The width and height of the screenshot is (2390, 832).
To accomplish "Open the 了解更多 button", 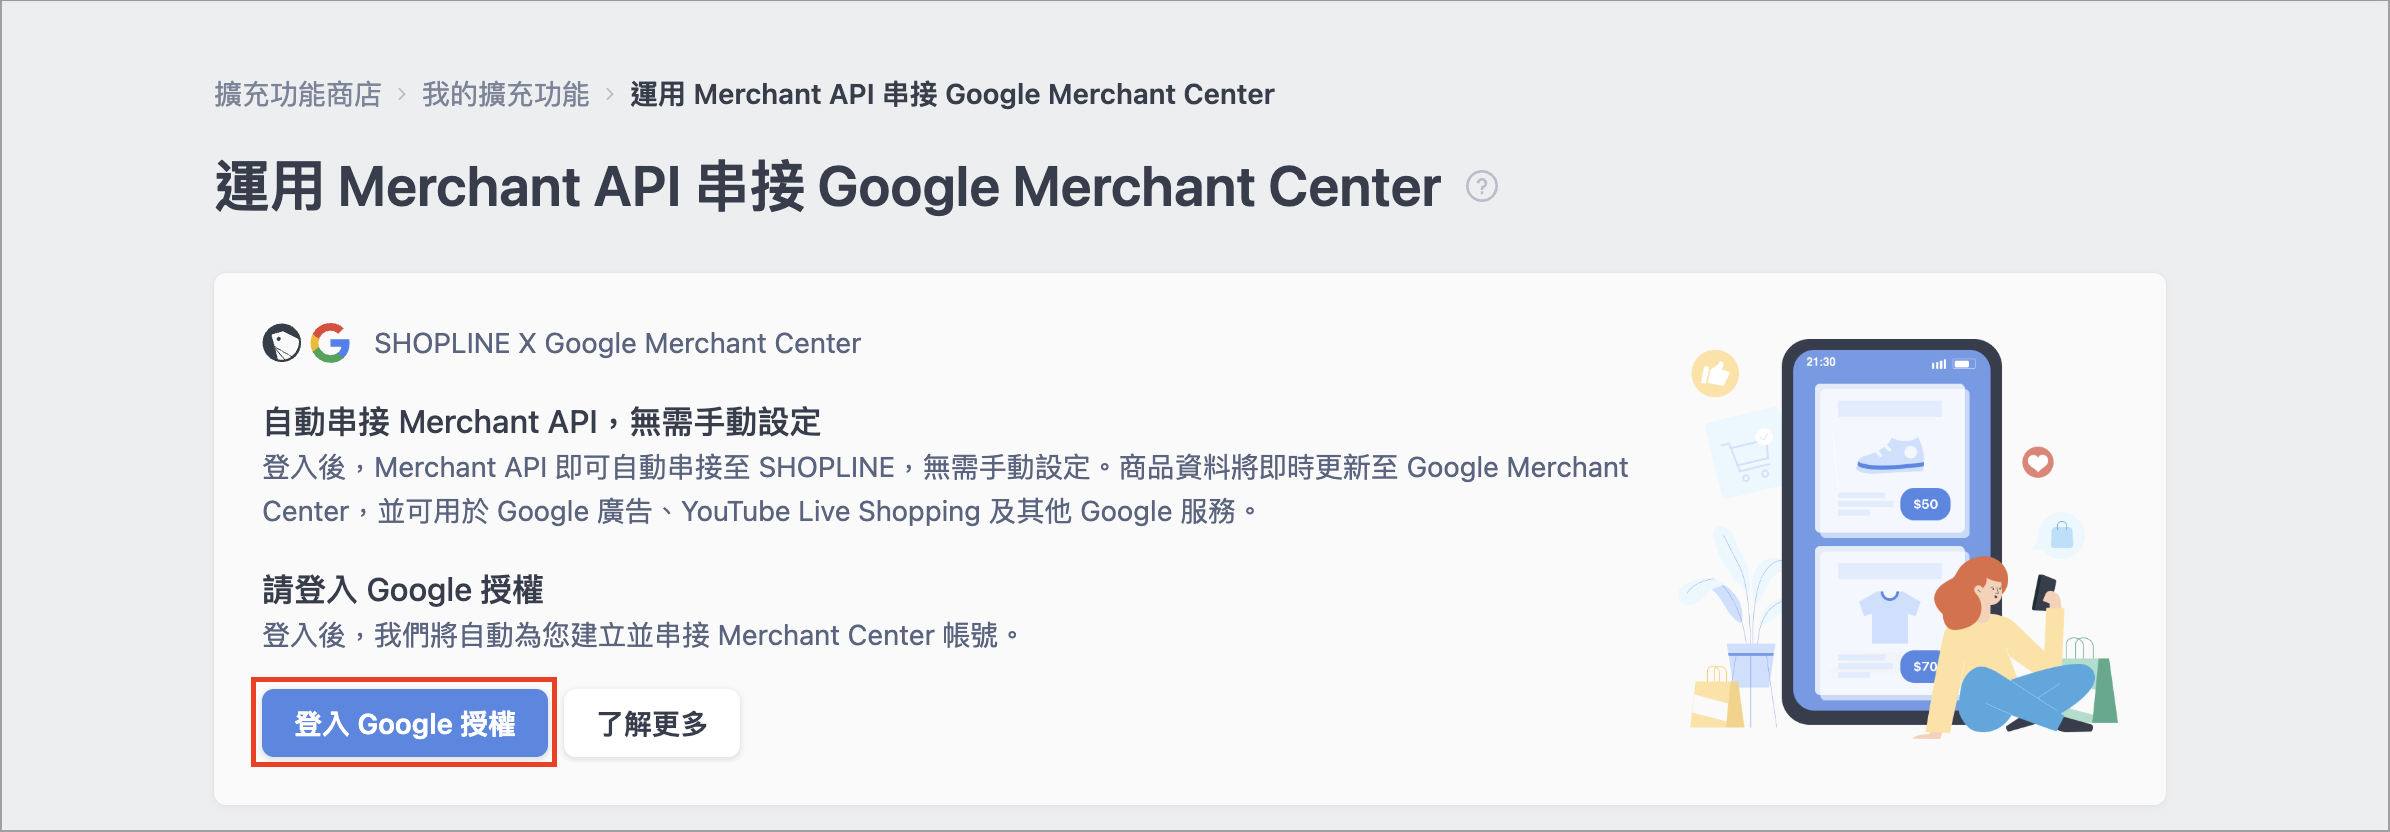I will point(652,723).
